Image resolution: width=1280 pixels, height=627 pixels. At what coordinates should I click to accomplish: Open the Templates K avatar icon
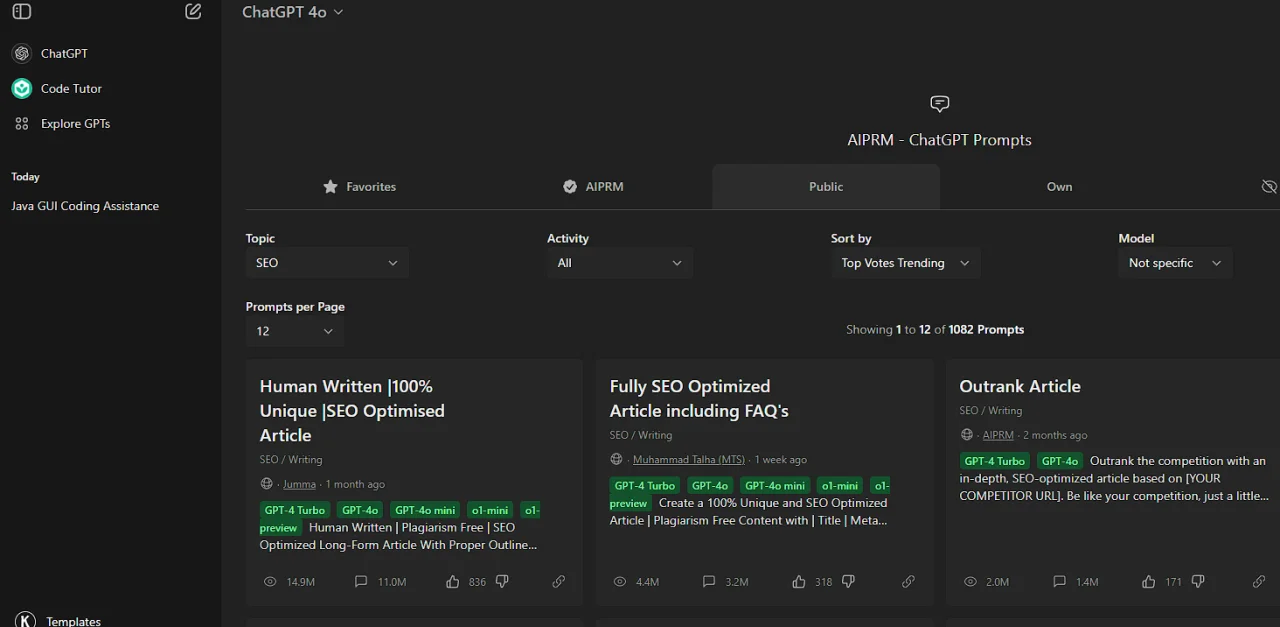[x=25, y=619]
